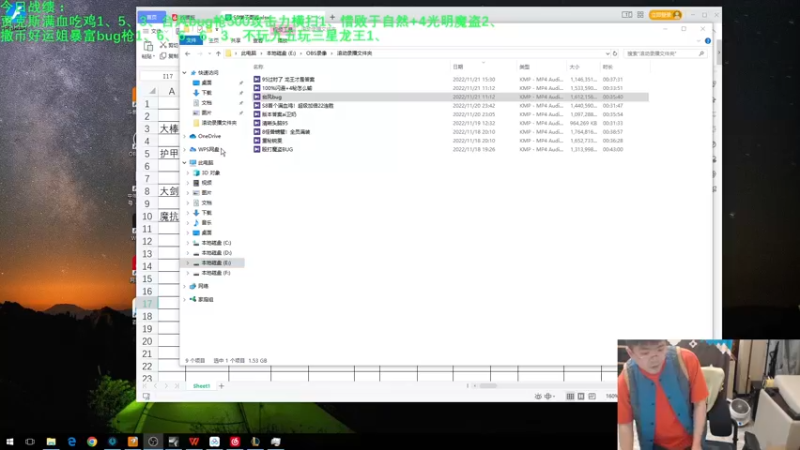Collapse the 快速访问 tree node
This screenshot has height=450, width=800.
coord(185,73)
